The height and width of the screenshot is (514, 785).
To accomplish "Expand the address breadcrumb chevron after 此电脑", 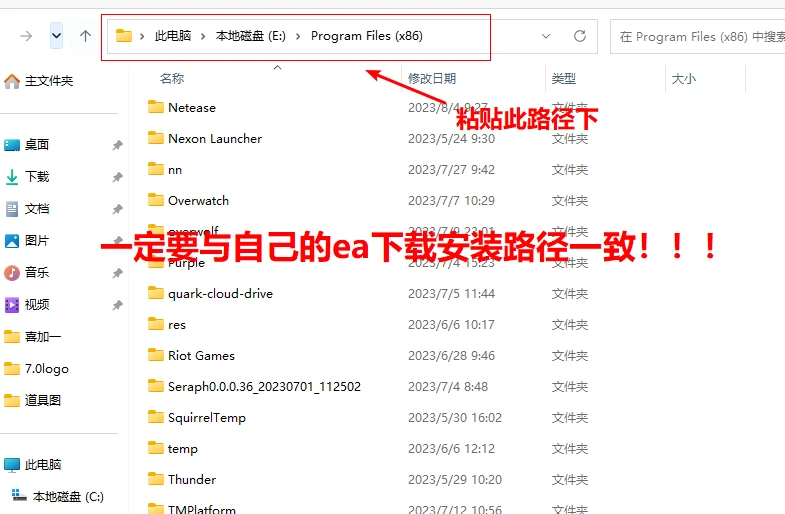I will 203,36.
